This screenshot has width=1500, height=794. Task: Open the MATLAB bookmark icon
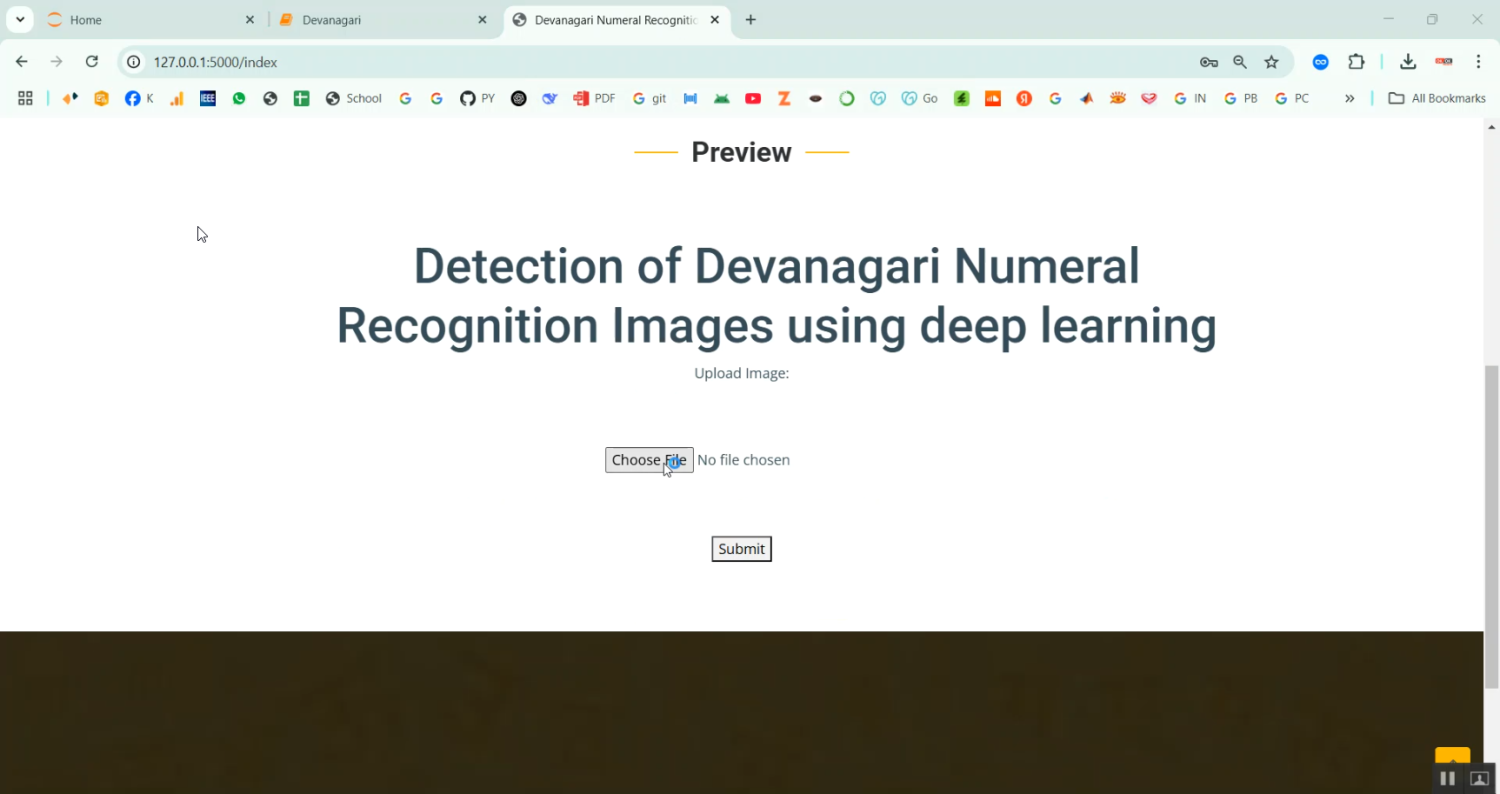(1086, 98)
